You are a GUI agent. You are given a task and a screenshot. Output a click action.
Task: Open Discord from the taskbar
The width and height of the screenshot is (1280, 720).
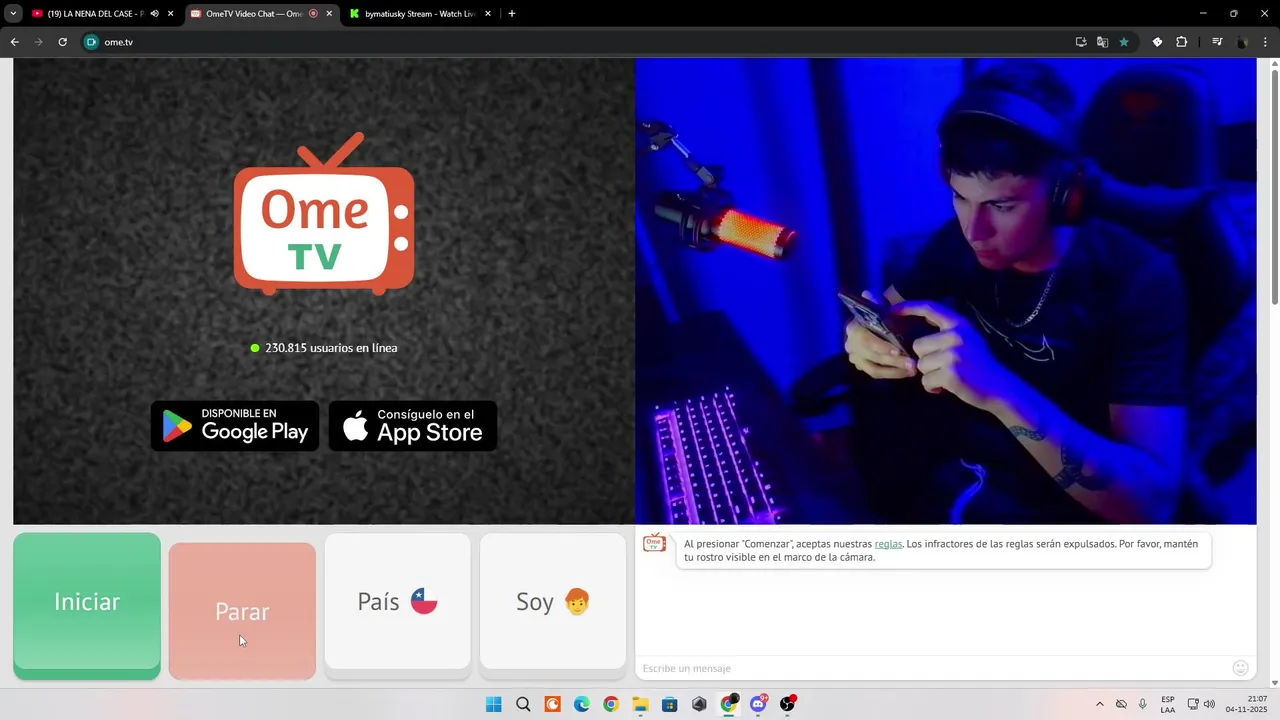[x=758, y=704]
